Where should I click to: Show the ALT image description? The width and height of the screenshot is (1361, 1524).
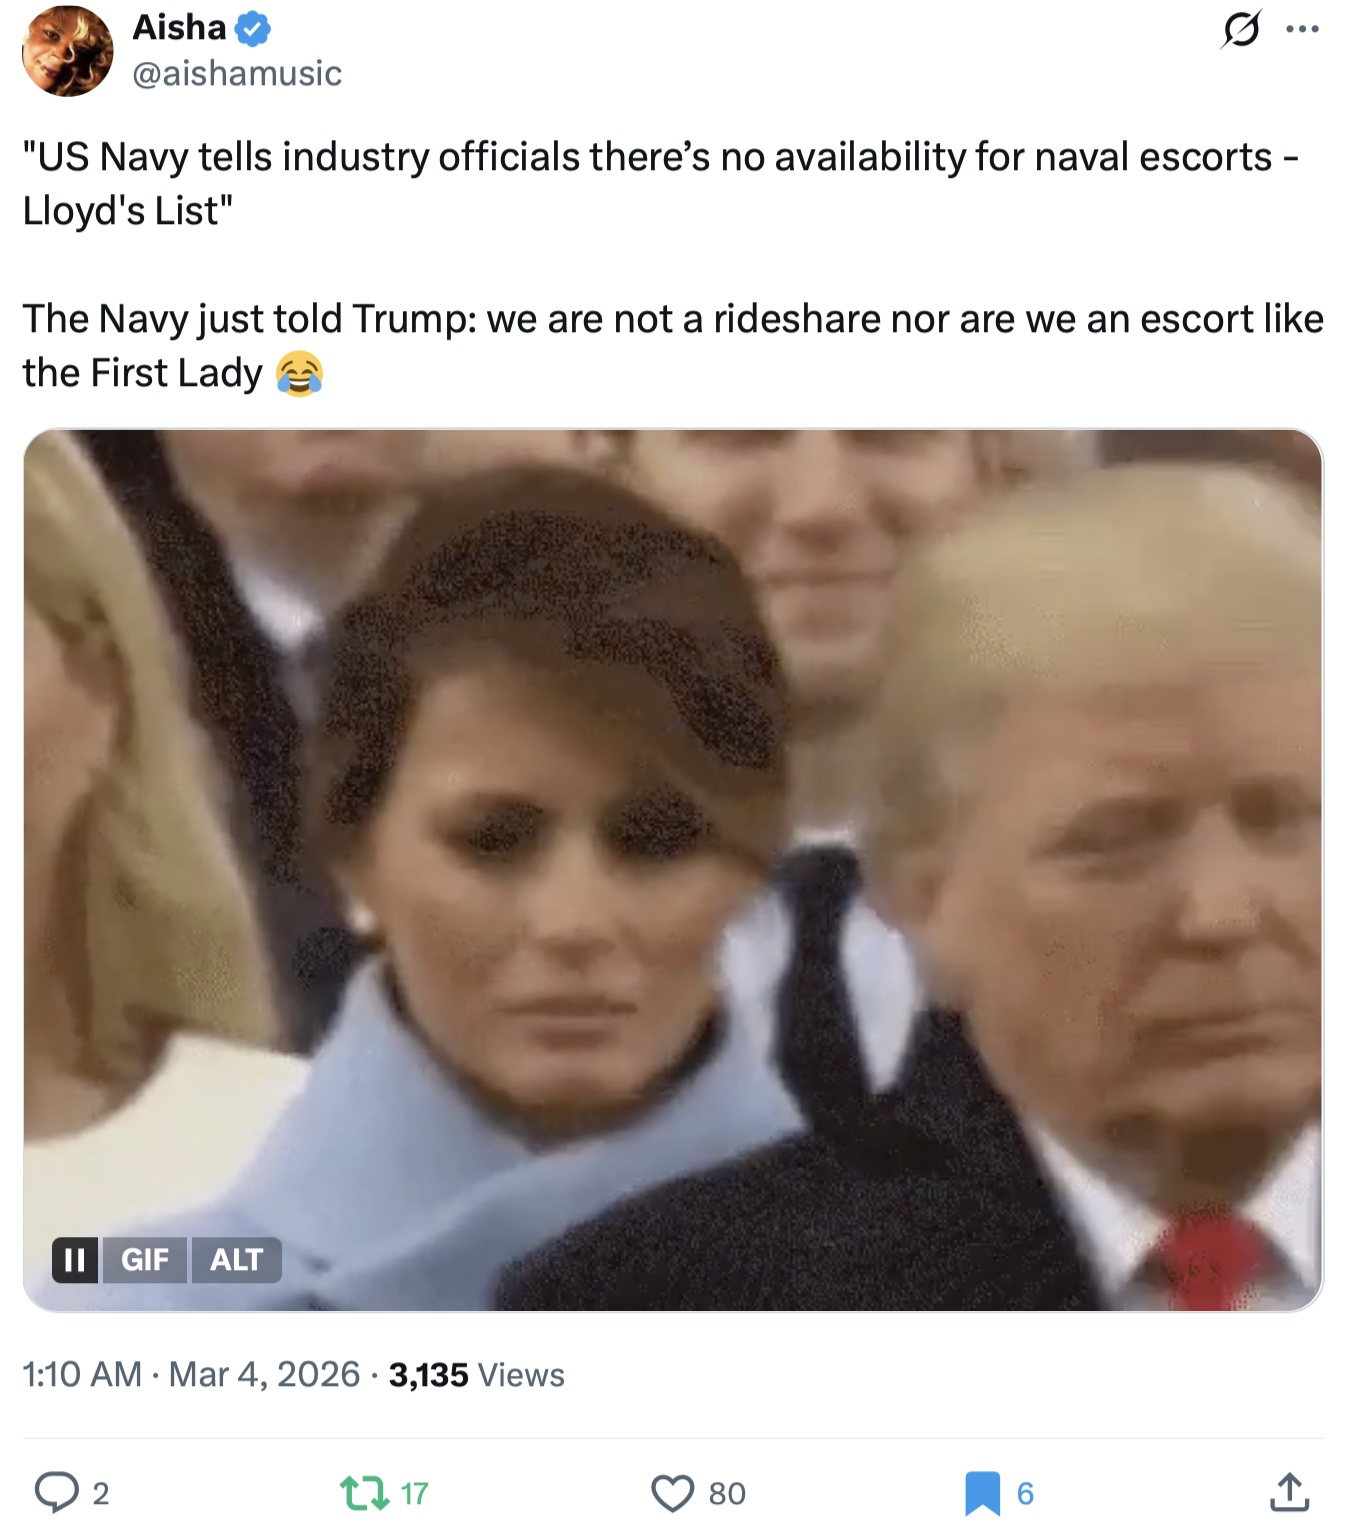pyautogui.click(x=236, y=1259)
